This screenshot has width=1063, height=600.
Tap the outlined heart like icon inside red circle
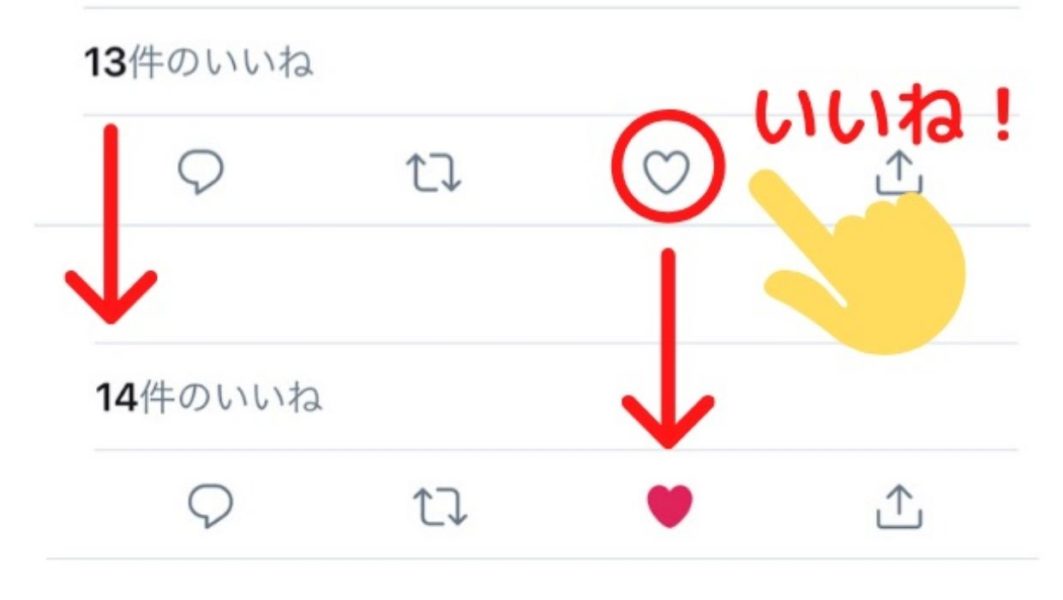click(666, 172)
